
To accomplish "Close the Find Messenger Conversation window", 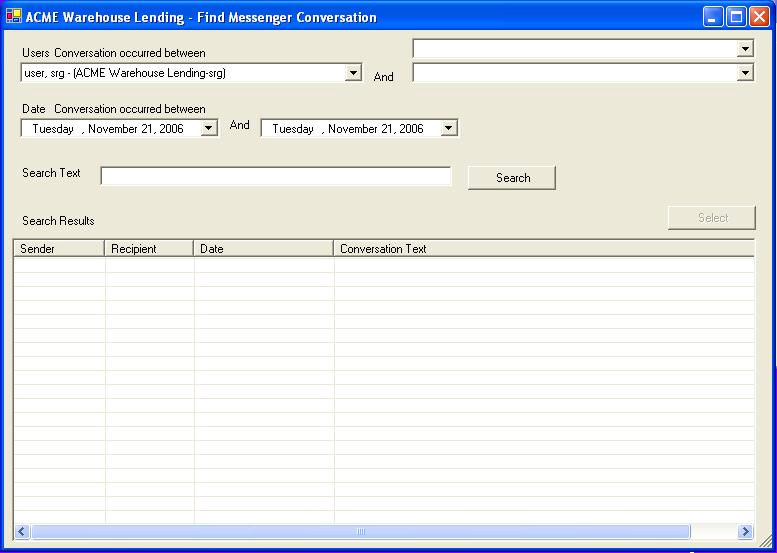I will tap(759, 17).
